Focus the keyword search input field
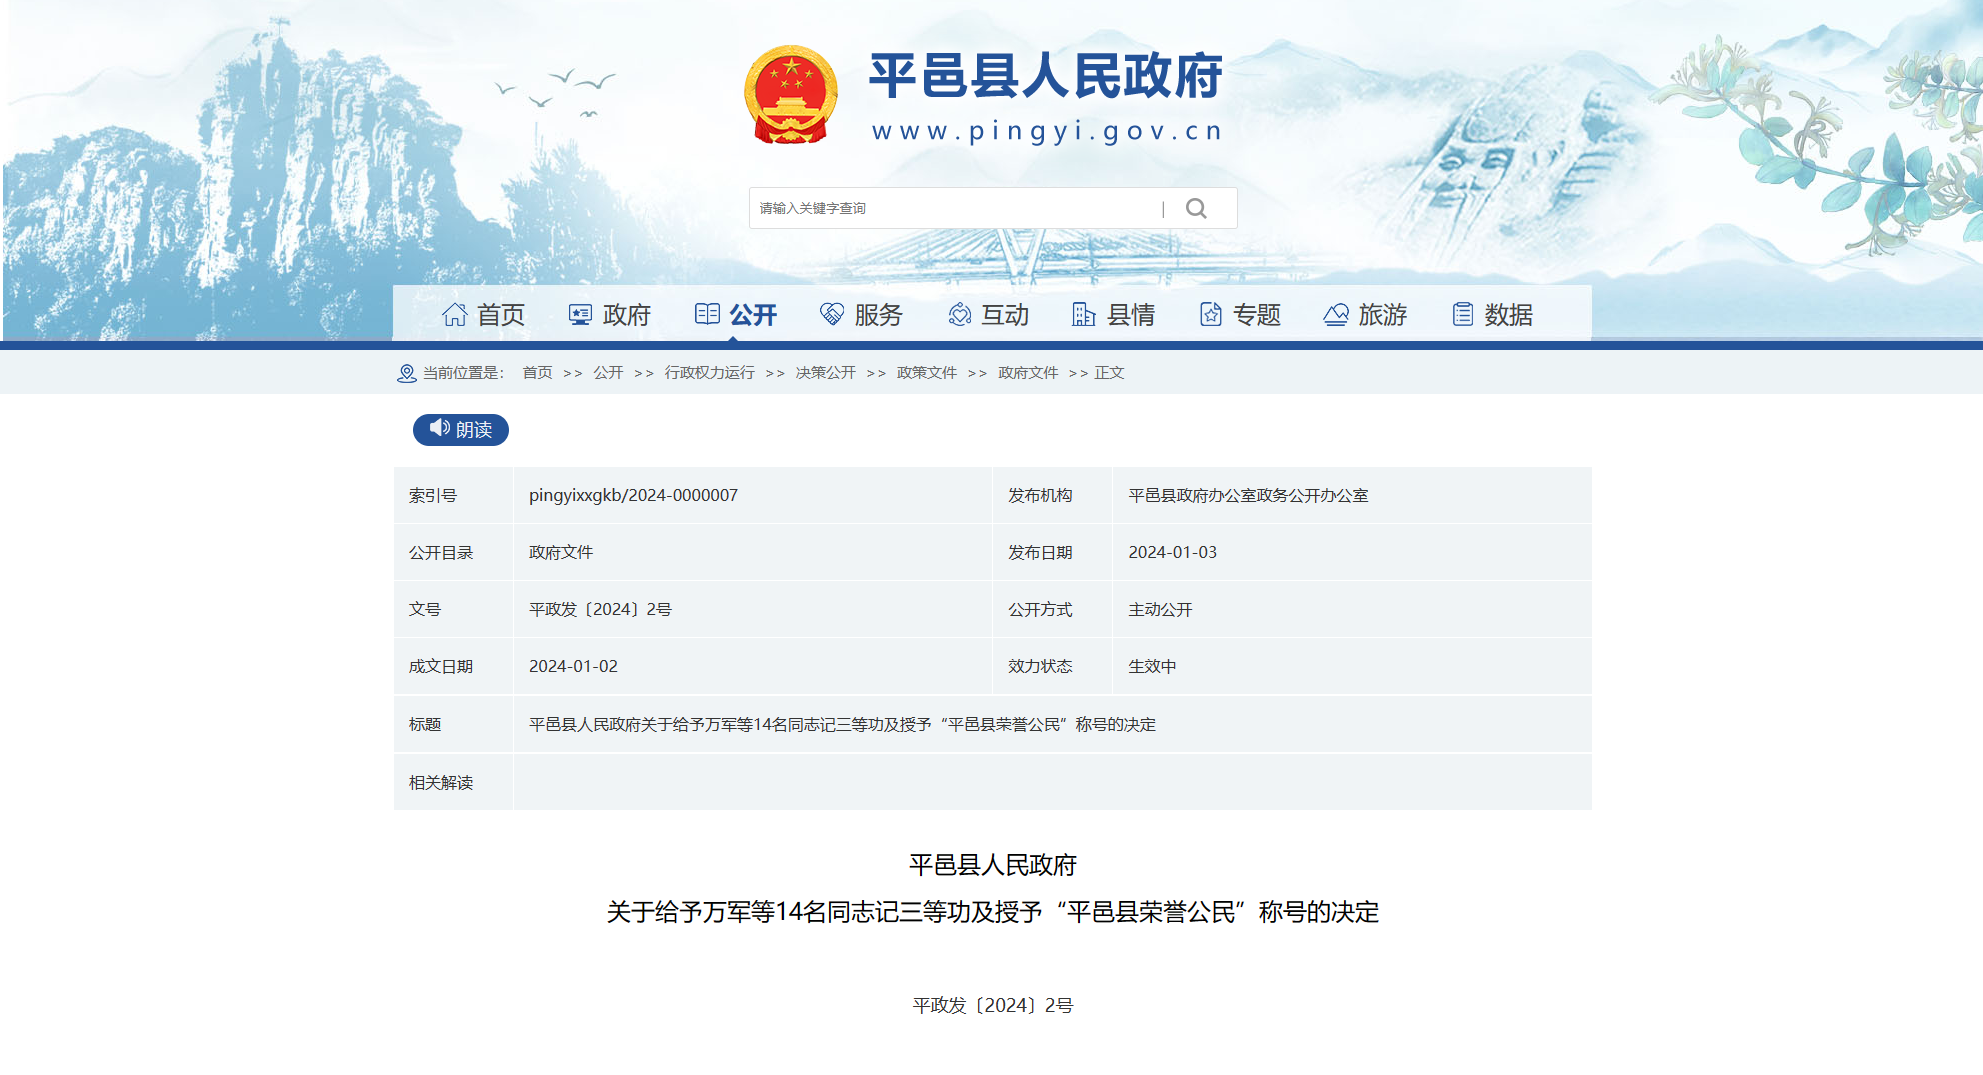This screenshot has width=1983, height=1075. (955, 208)
